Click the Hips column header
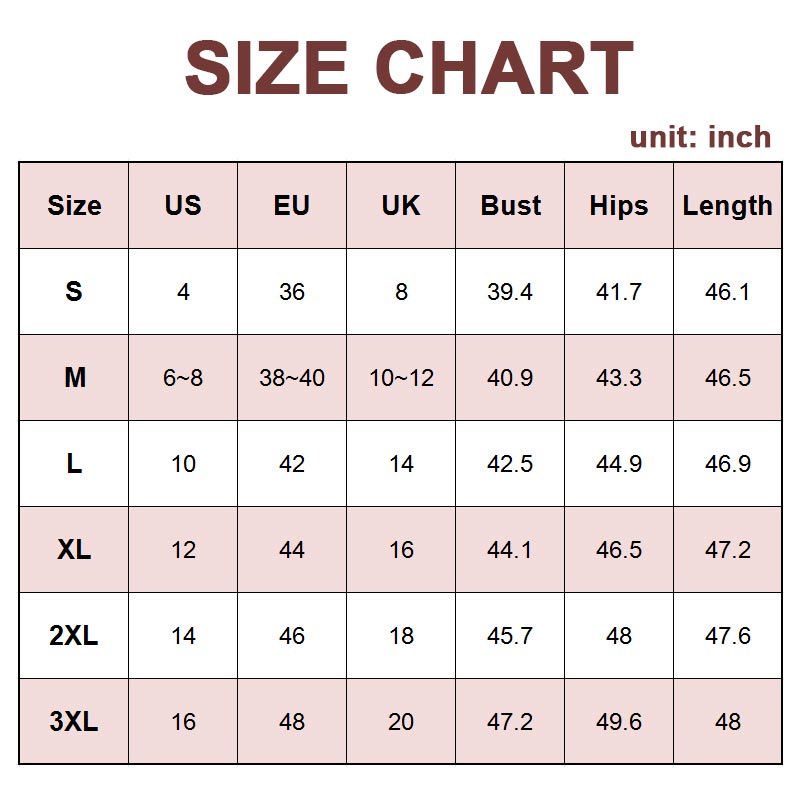The width and height of the screenshot is (800, 800). 619,206
